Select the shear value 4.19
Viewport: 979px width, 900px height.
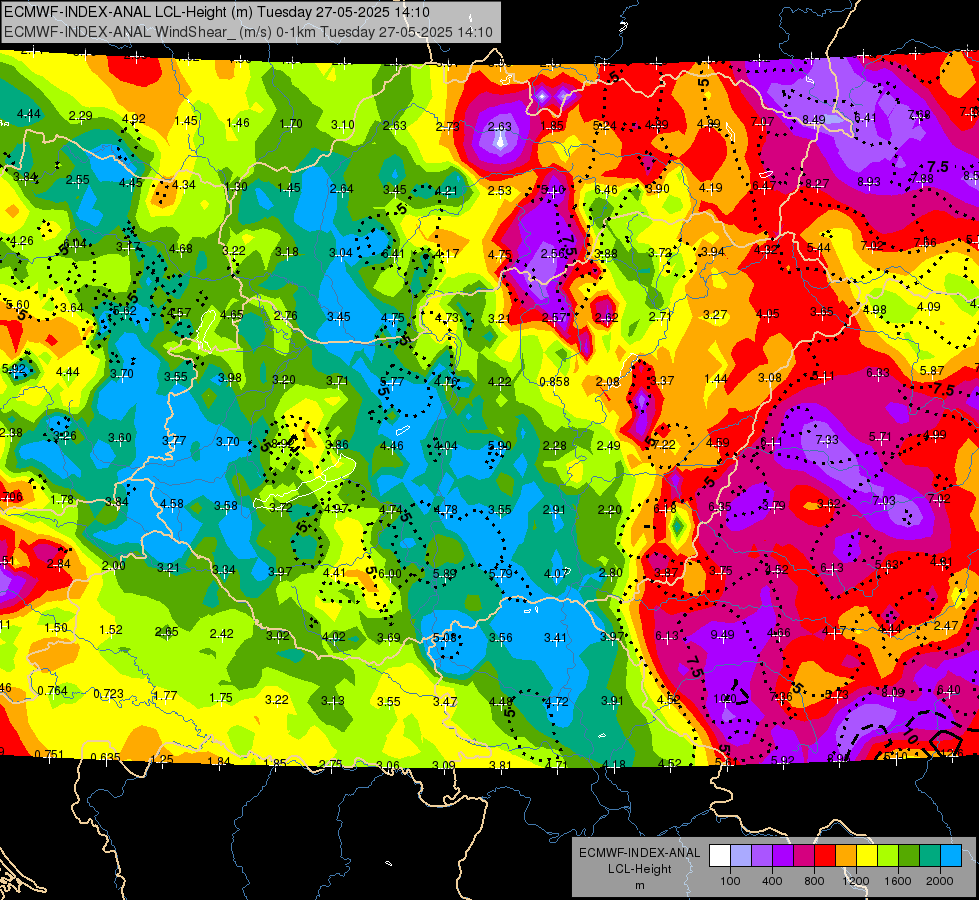(711, 187)
